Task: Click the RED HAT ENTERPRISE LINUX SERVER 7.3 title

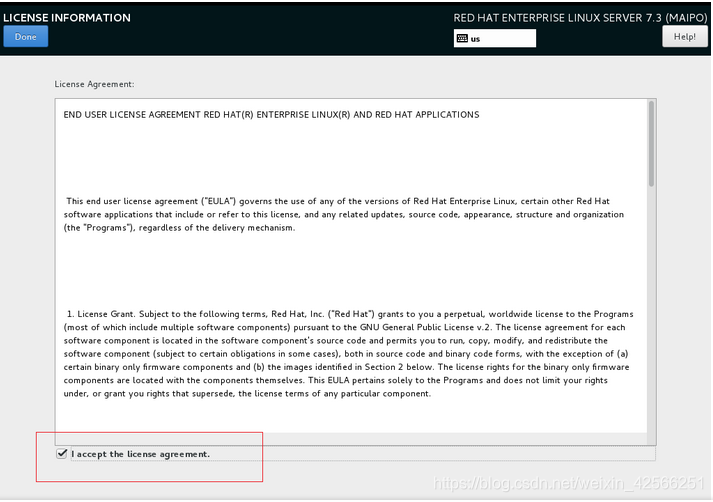Action: click(x=580, y=18)
